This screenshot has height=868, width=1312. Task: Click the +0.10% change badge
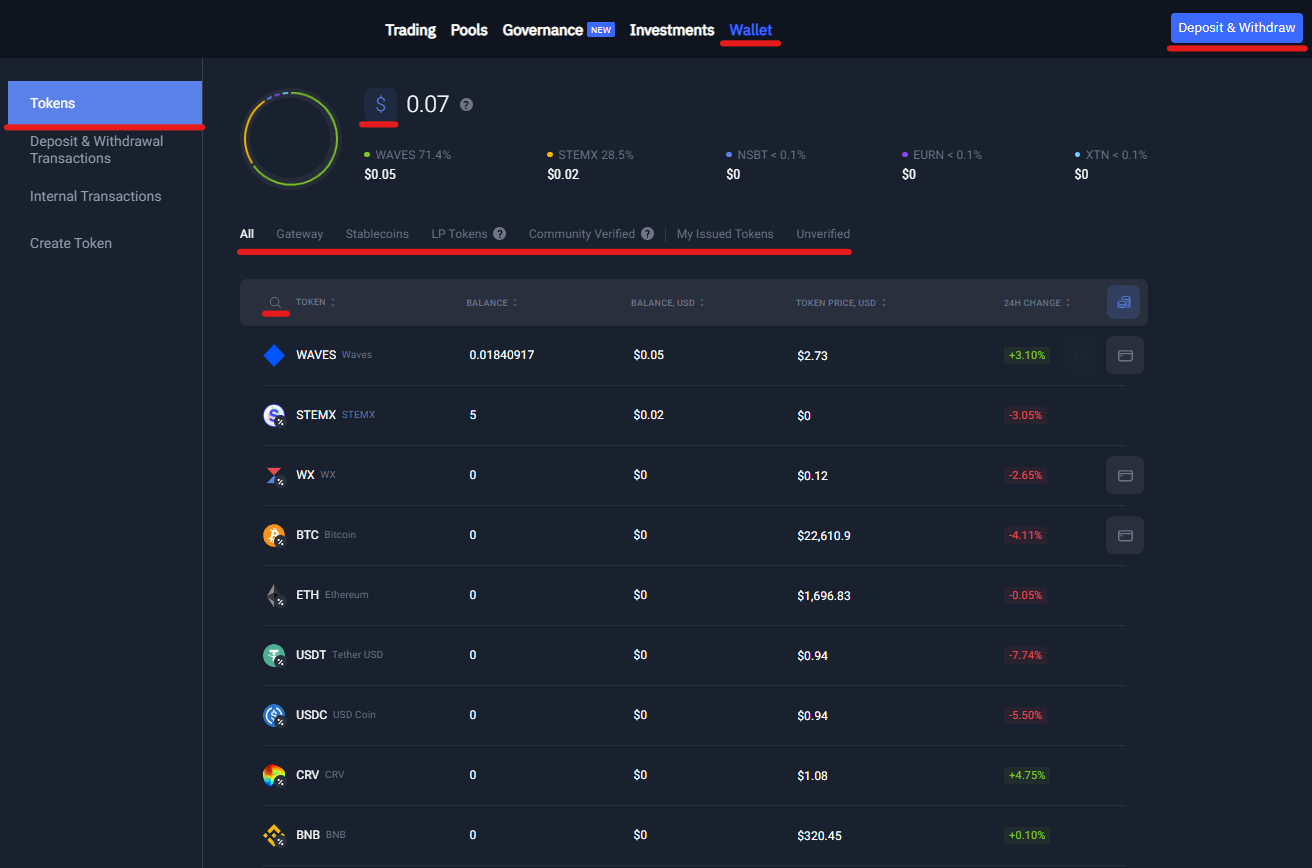1027,835
